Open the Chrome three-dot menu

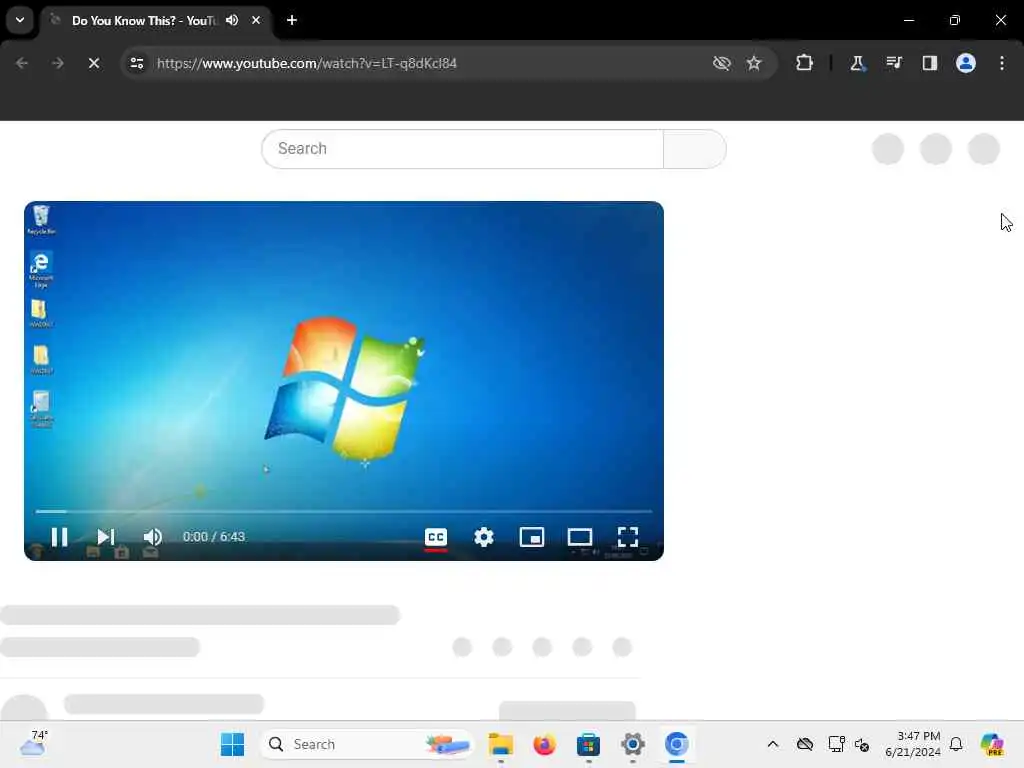click(1002, 63)
